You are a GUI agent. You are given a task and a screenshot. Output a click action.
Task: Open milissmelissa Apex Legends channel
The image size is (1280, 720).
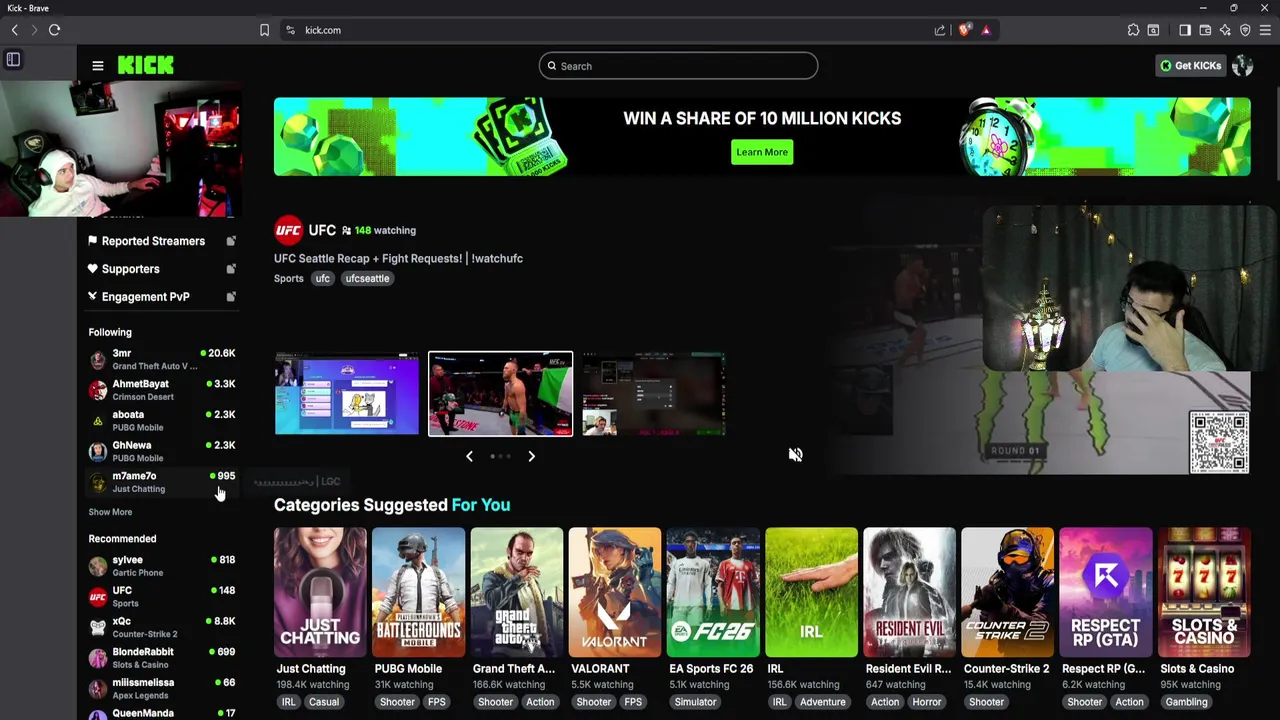(x=161, y=688)
